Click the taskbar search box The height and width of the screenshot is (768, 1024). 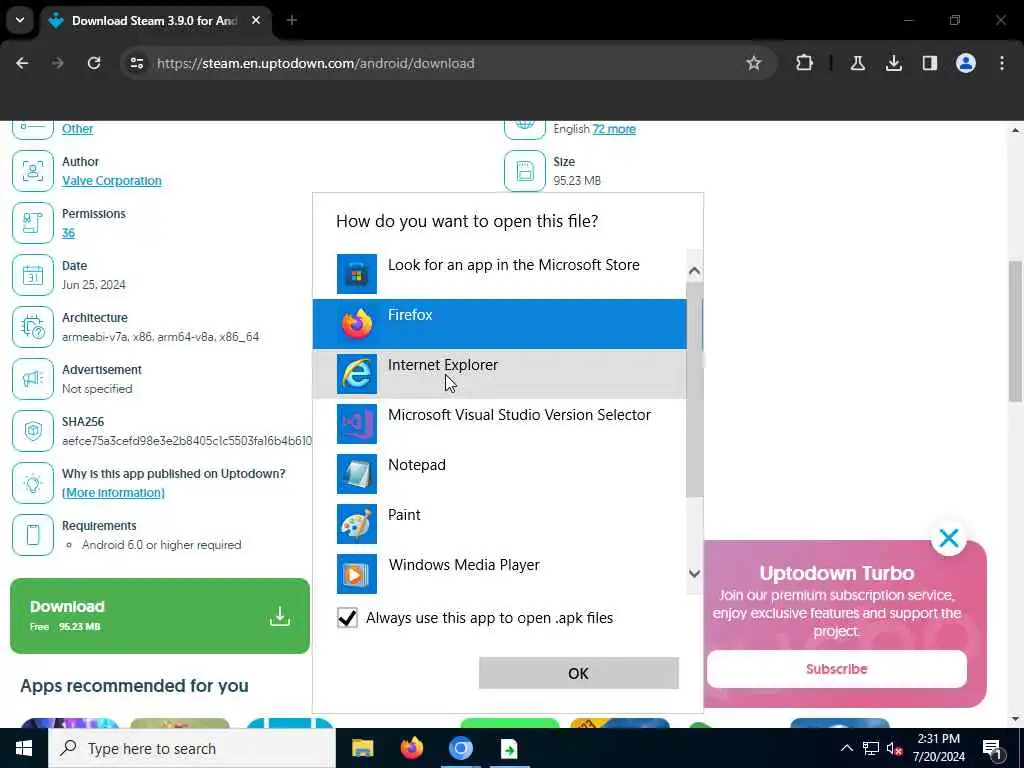[x=191, y=748]
